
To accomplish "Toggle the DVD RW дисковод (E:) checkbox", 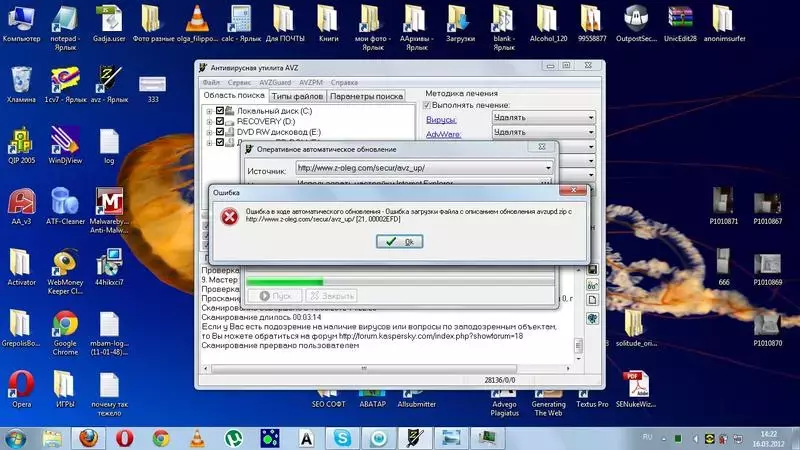I will coord(220,132).
